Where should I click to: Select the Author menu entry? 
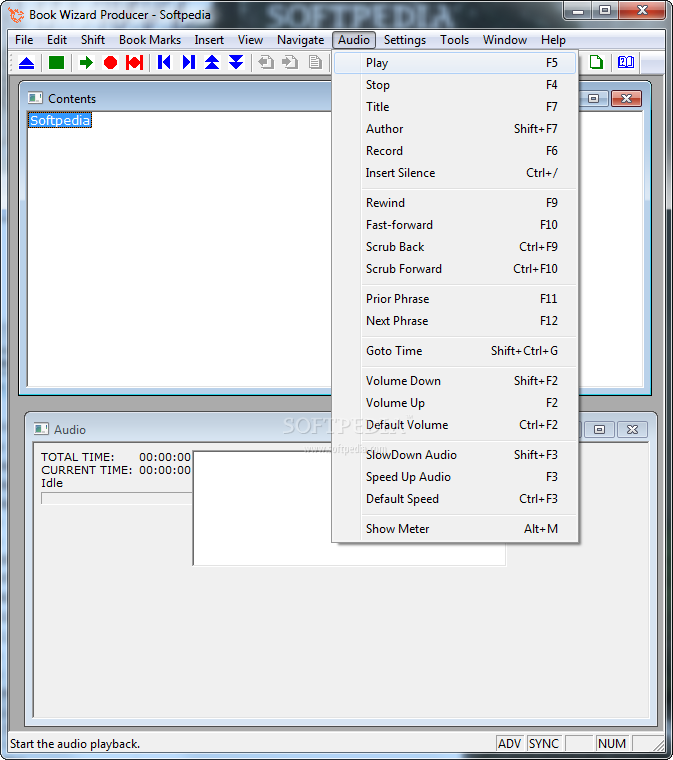[x=455, y=129]
